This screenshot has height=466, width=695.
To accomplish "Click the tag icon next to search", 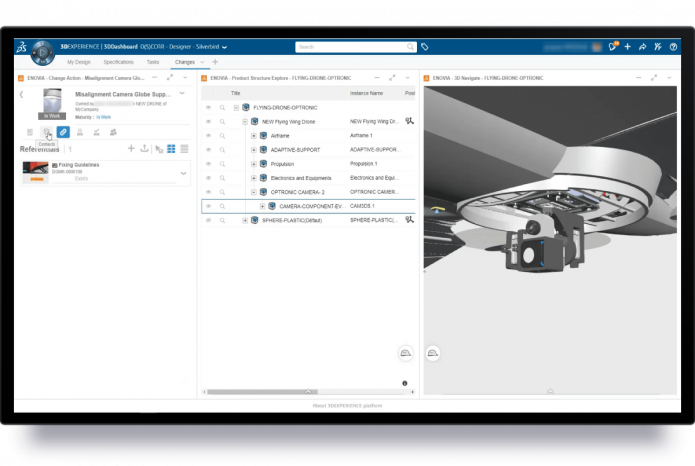I will coord(425,47).
